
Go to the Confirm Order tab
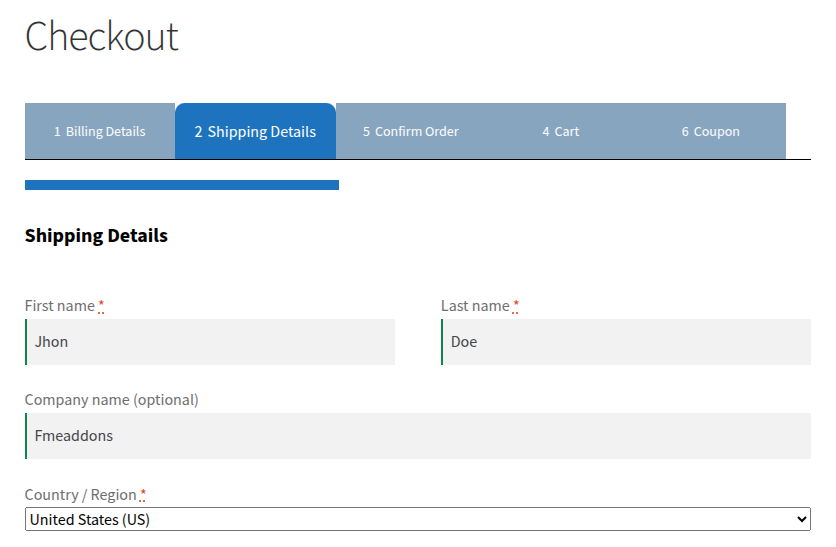pos(411,131)
